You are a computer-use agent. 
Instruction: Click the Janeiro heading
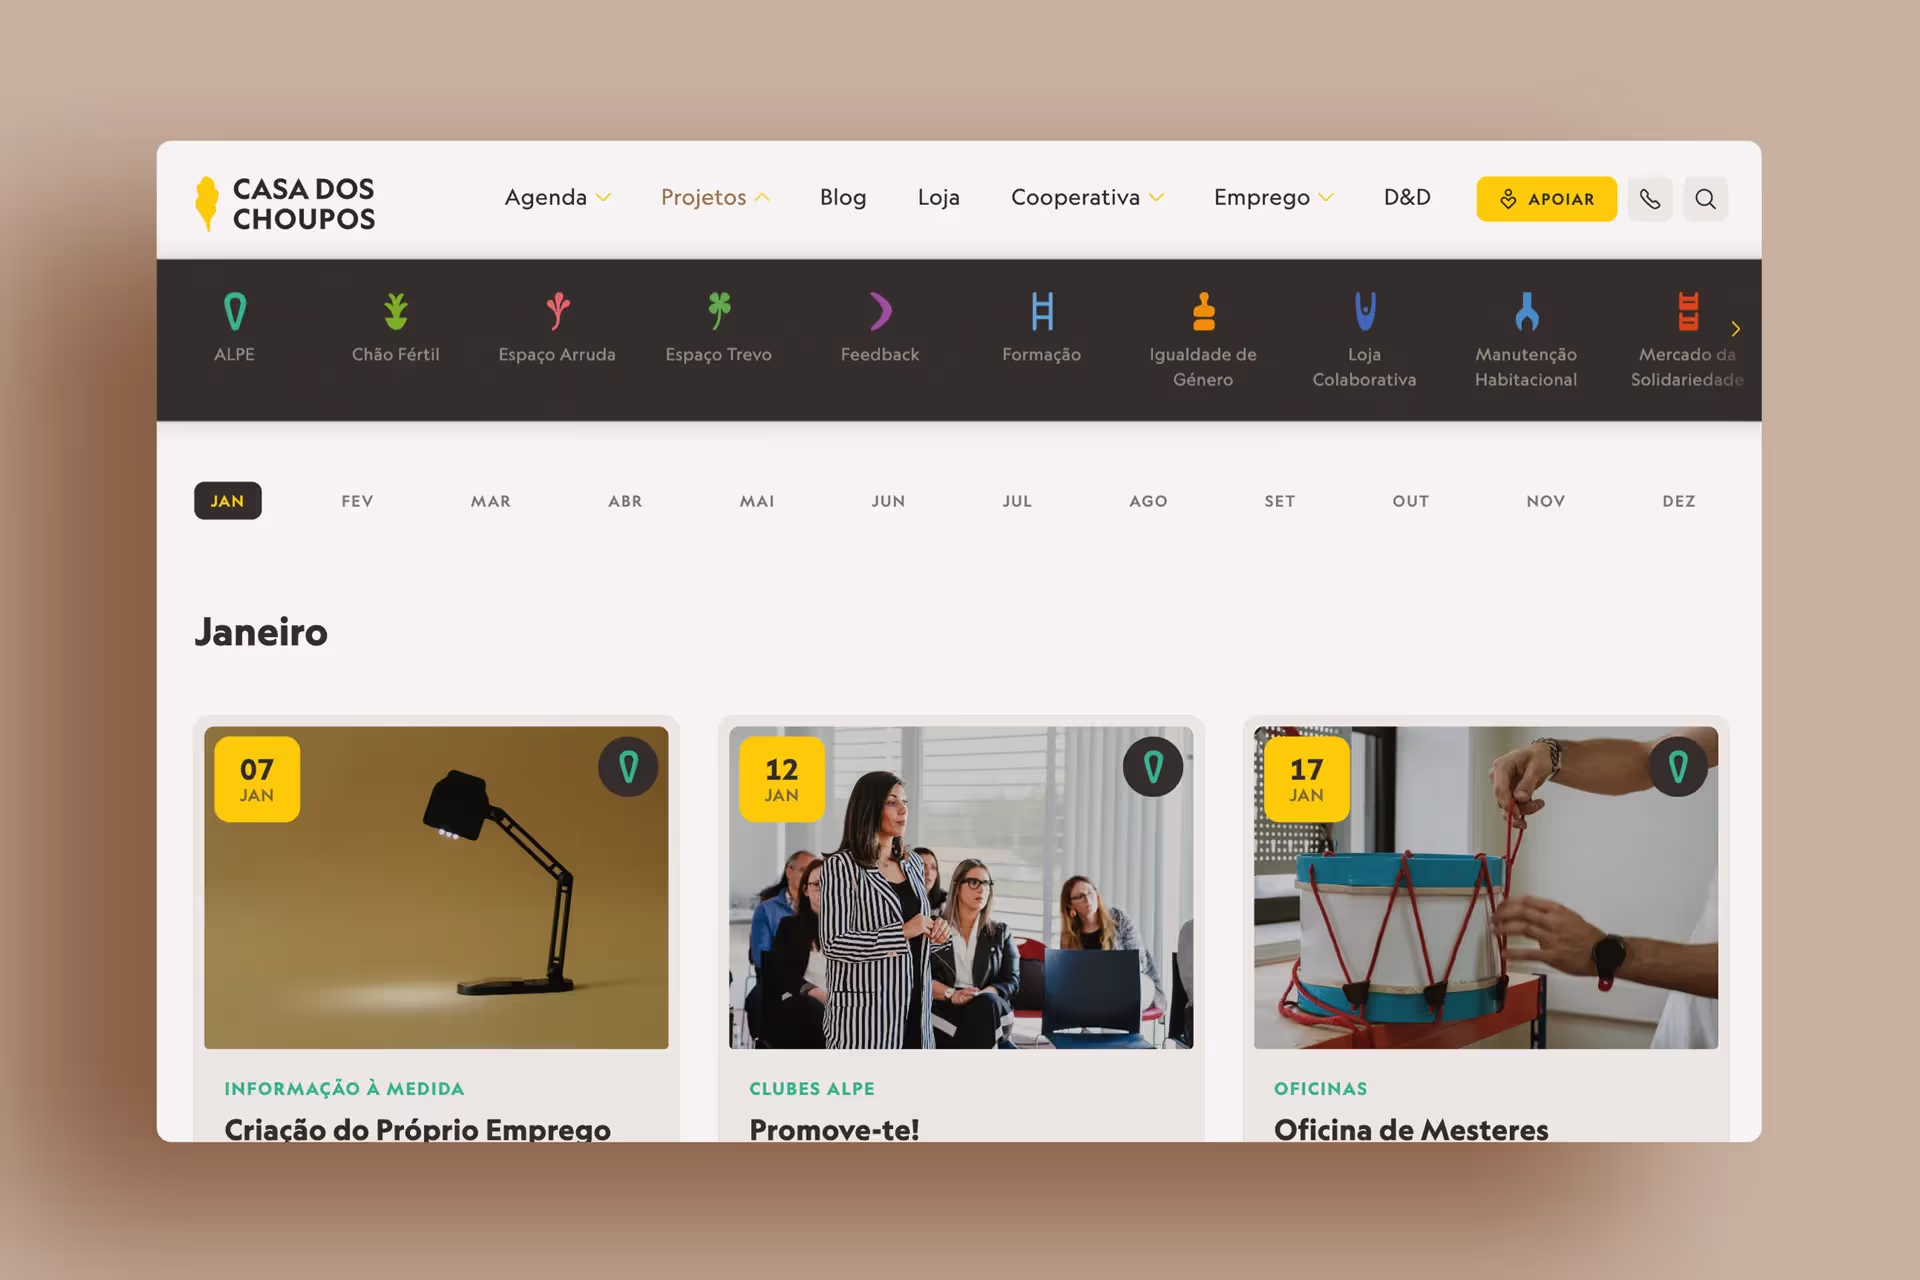pyautogui.click(x=261, y=632)
